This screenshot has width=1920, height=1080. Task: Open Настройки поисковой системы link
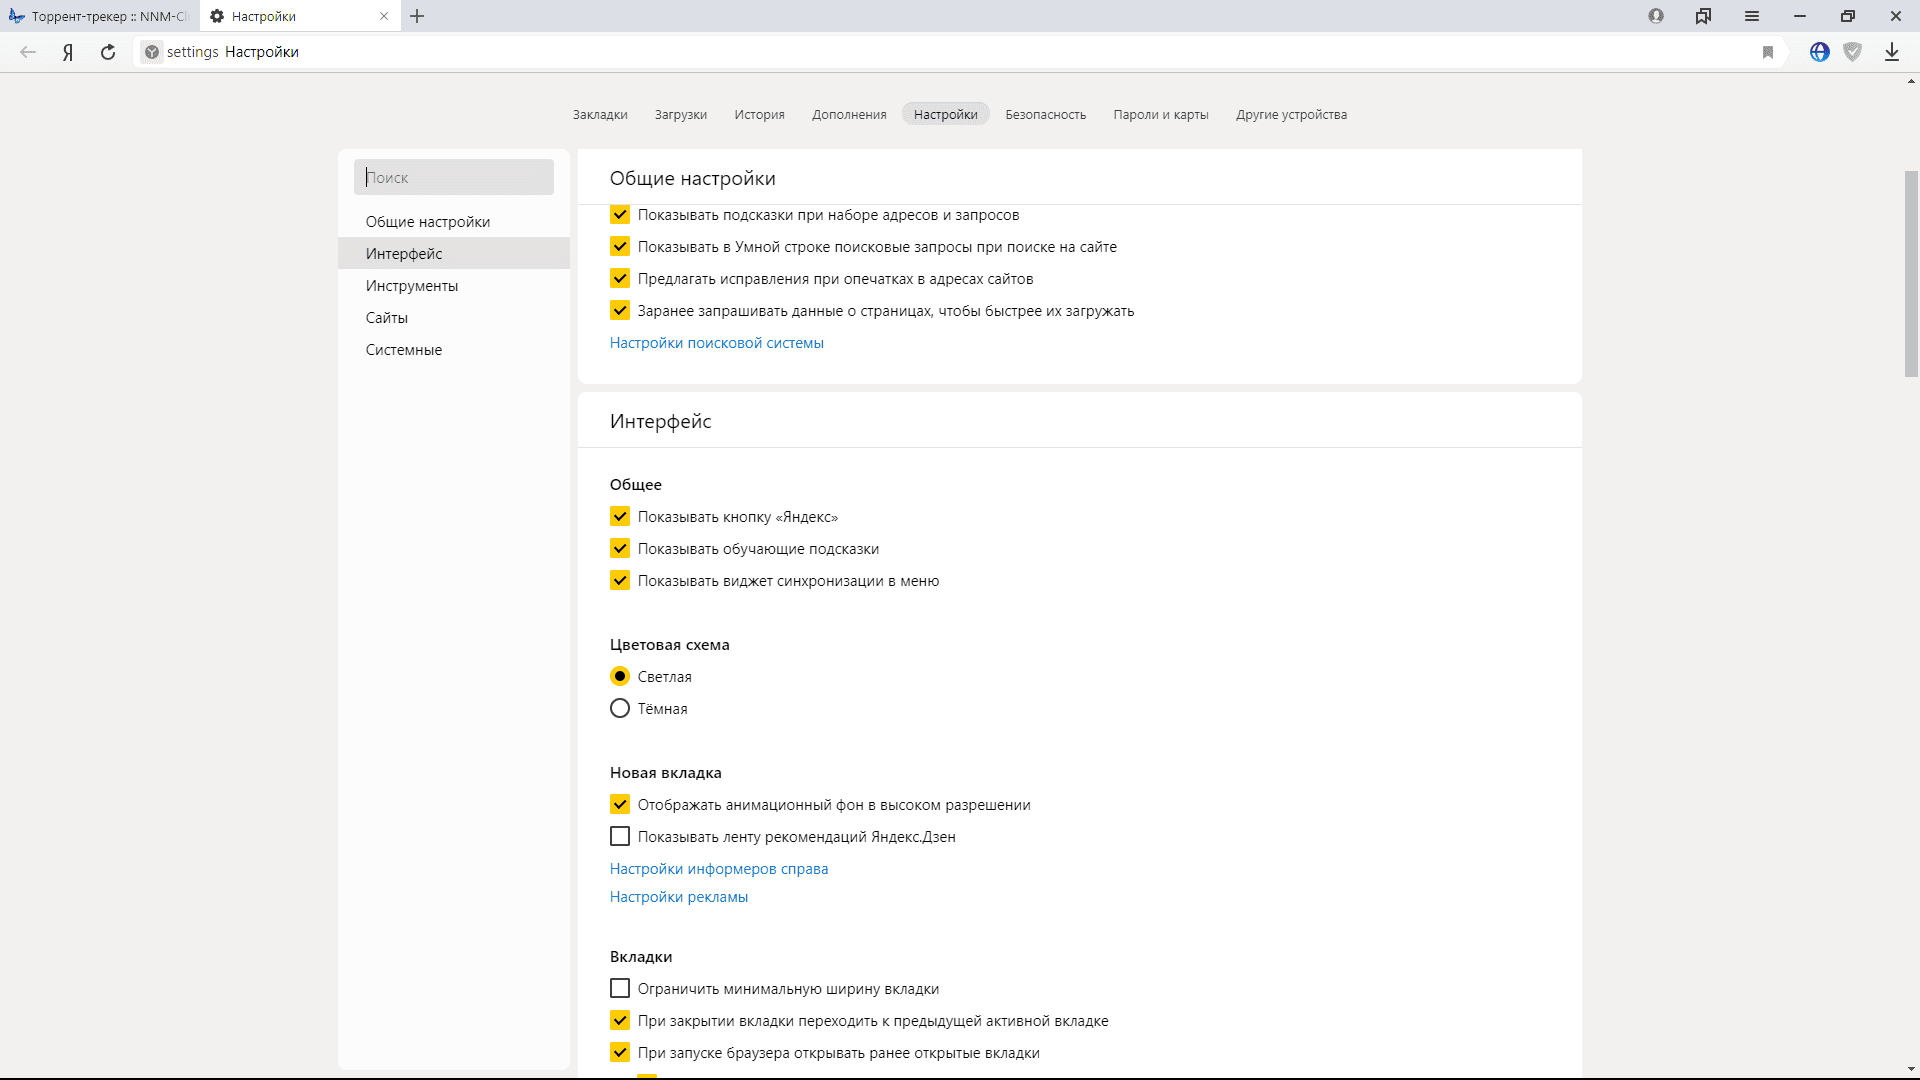pyautogui.click(x=717, y=342)
